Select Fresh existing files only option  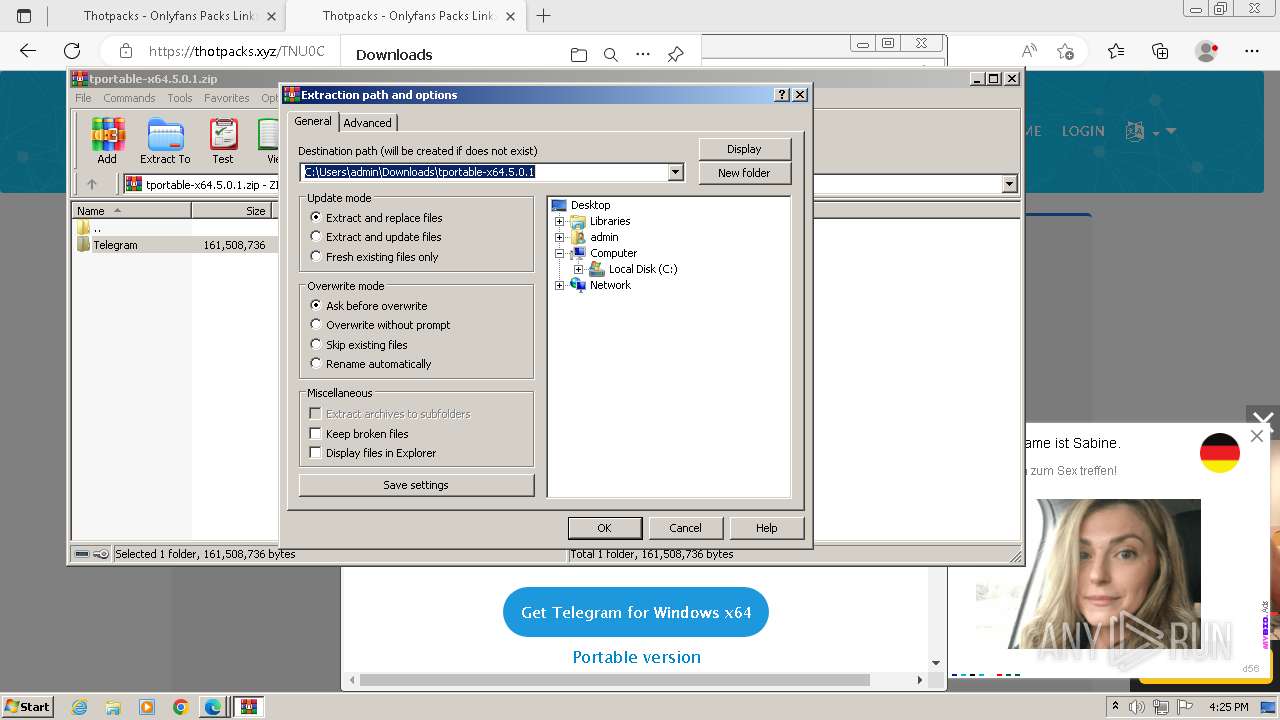click(x=374, y=257)
